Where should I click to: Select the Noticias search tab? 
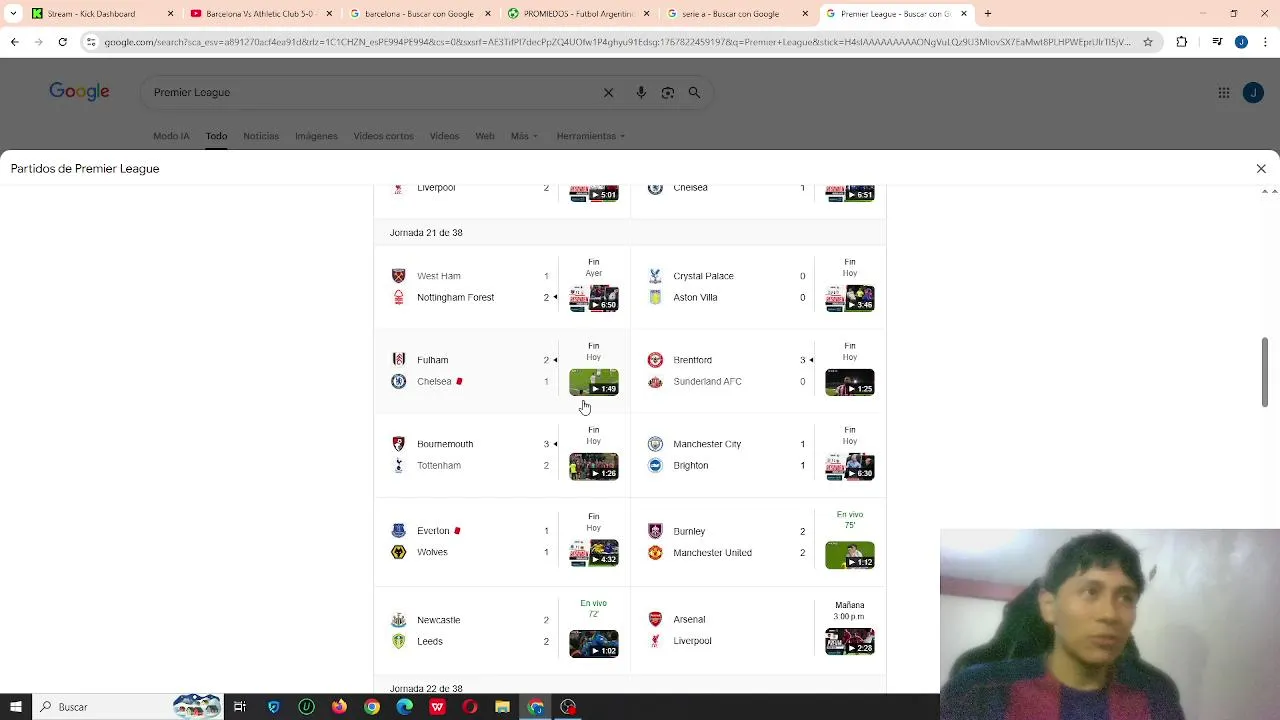click(261, 136)
